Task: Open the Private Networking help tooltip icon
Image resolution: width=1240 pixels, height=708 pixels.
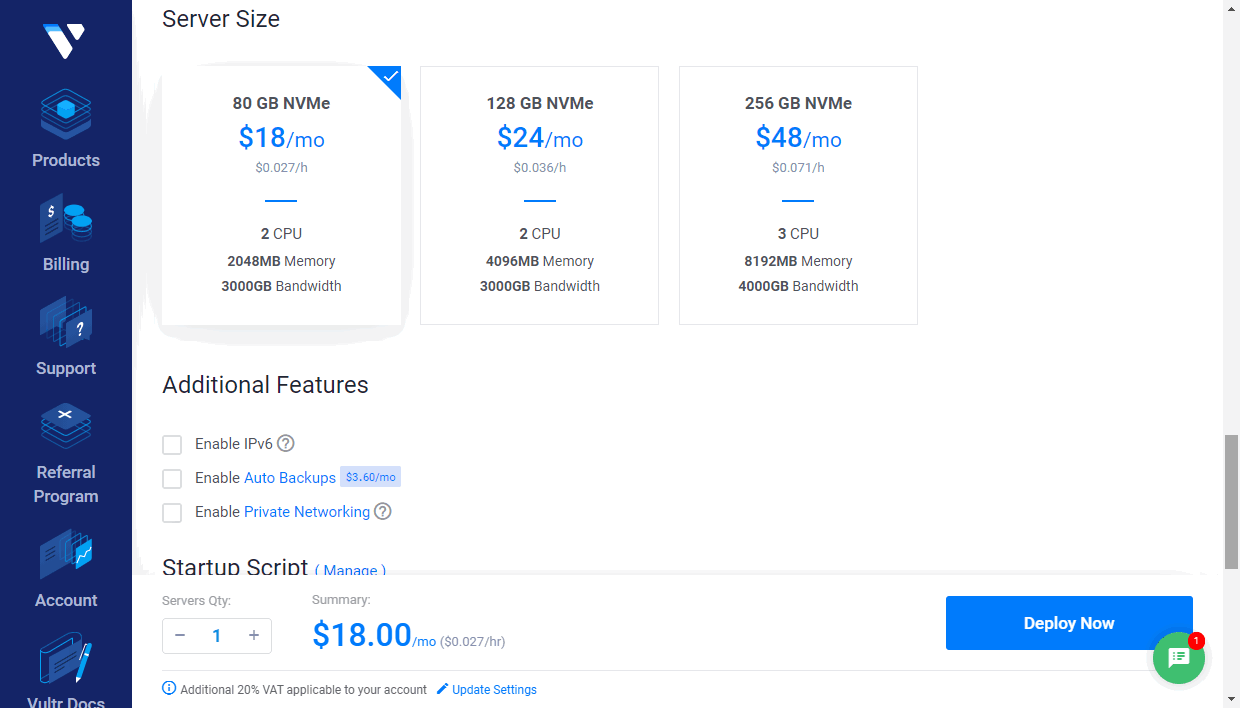Action: [x=382, y=511]
